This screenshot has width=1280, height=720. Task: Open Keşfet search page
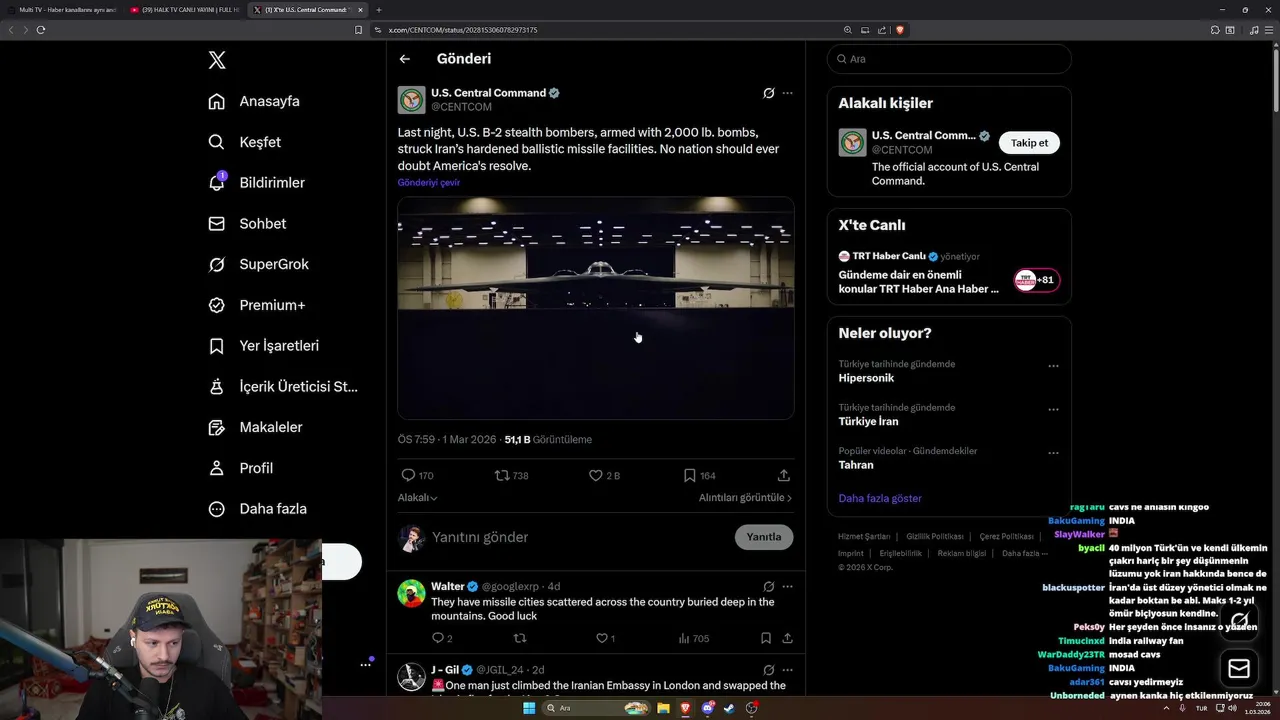(245, 142)
